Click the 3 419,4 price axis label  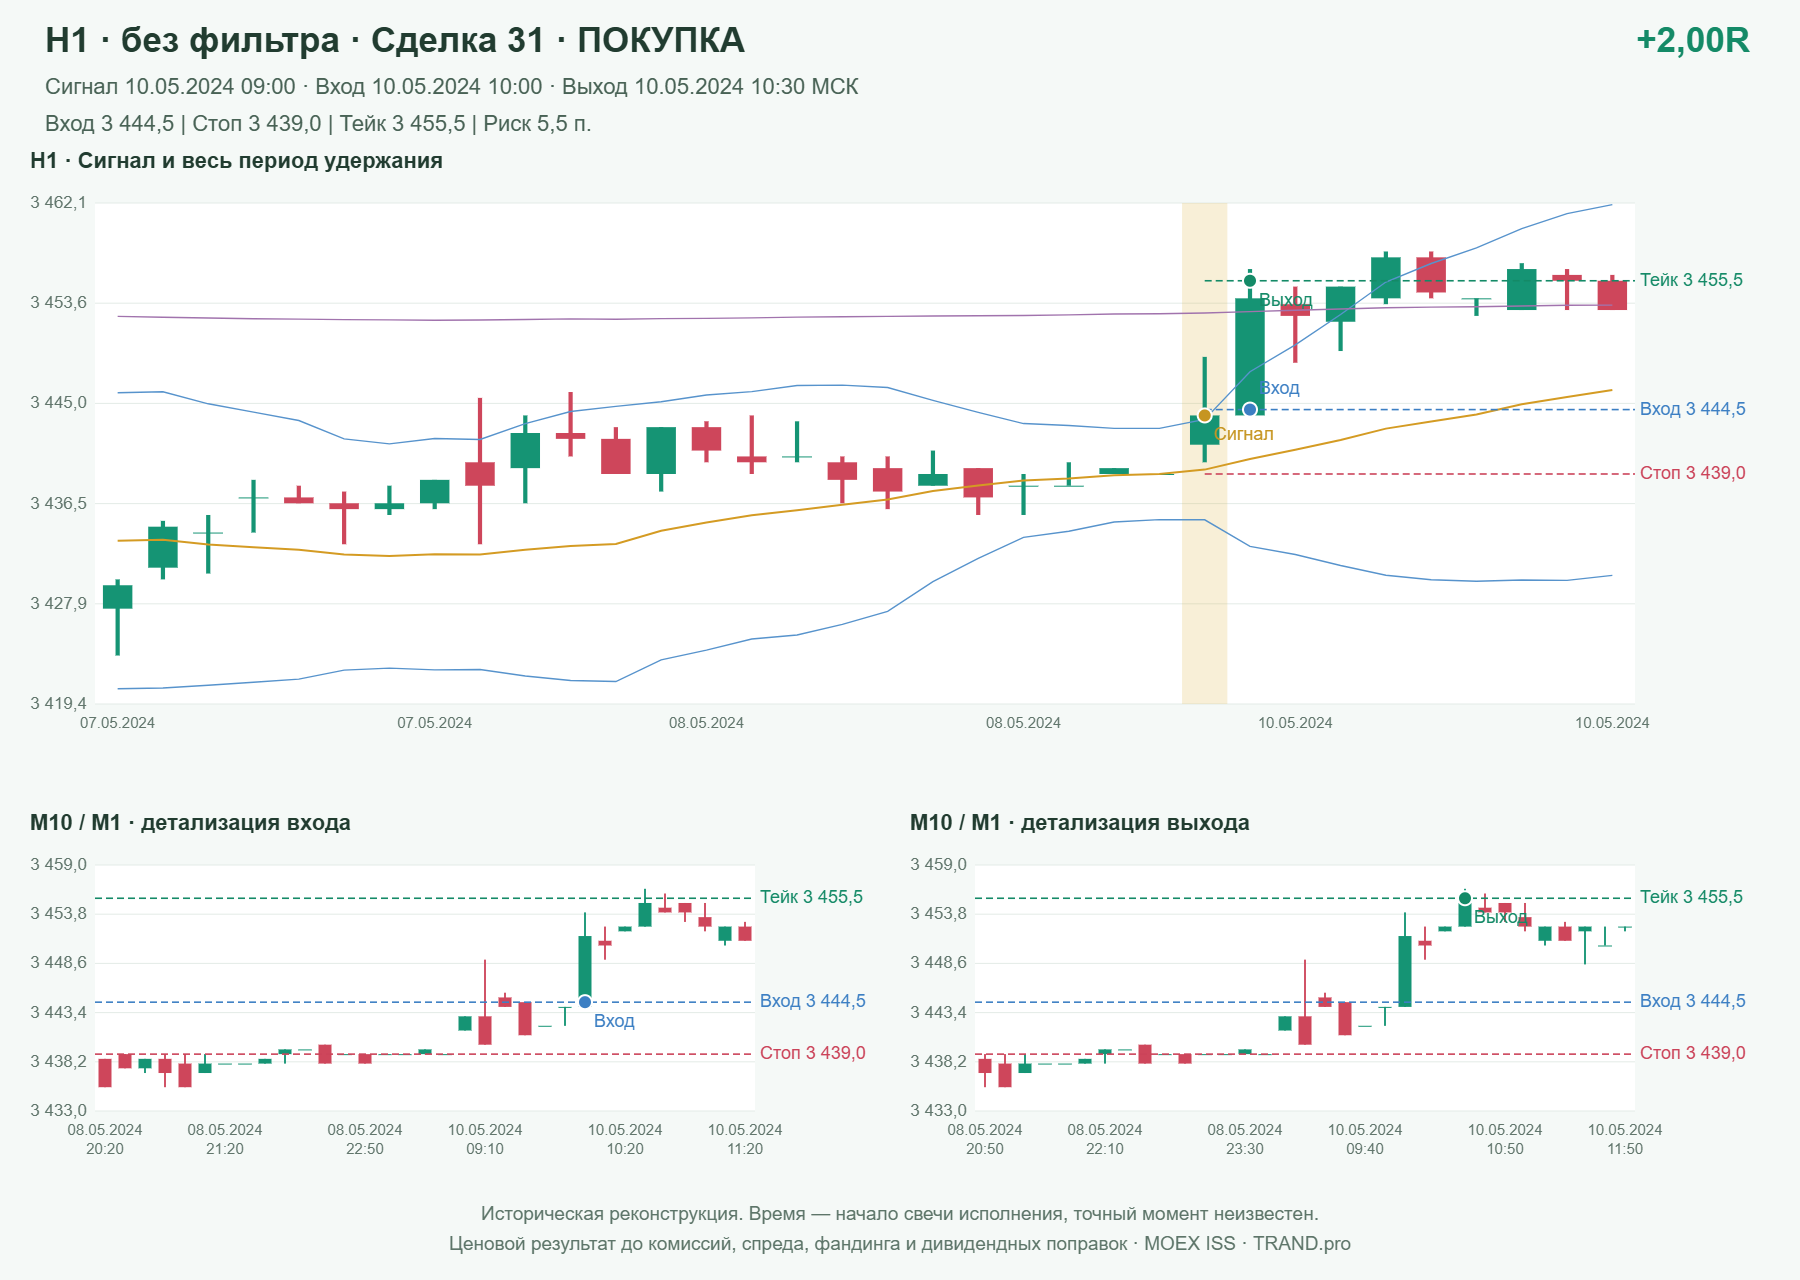coord(58,703)
